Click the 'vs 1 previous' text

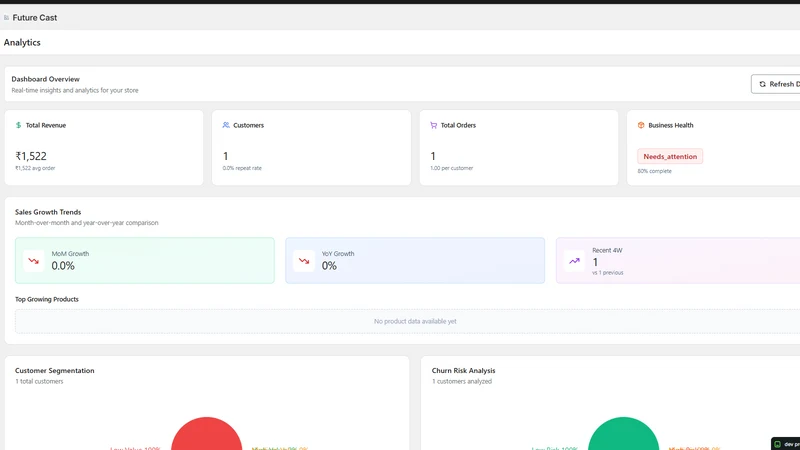tap(608, 273)
